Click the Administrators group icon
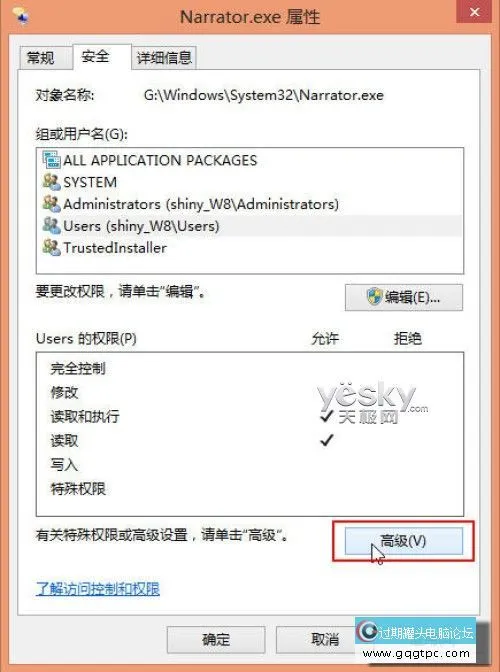The width and height of the screenshot is (500, 672). [51, 204]
